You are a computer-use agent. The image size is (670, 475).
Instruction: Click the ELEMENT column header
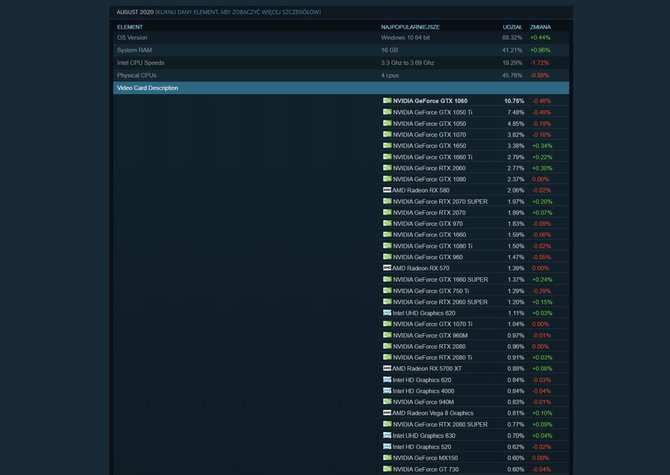point(130,27)
